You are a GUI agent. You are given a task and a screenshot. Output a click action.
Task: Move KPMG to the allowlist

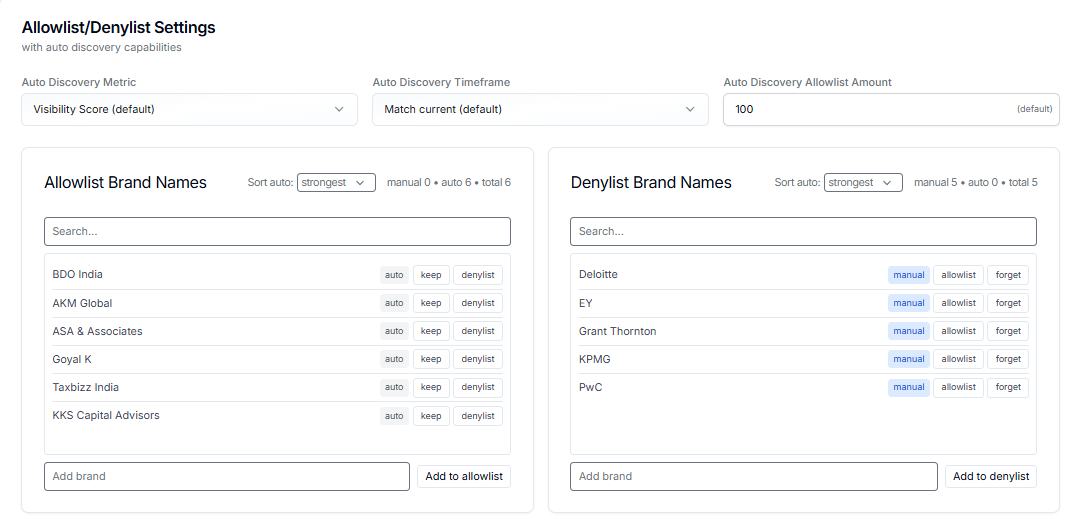pos(958,359)
